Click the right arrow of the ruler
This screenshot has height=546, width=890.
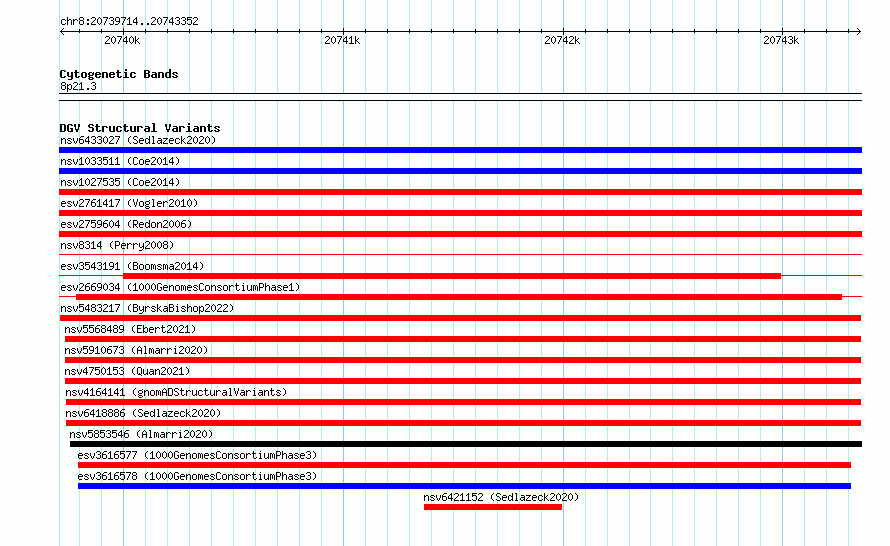coord(859,32)
